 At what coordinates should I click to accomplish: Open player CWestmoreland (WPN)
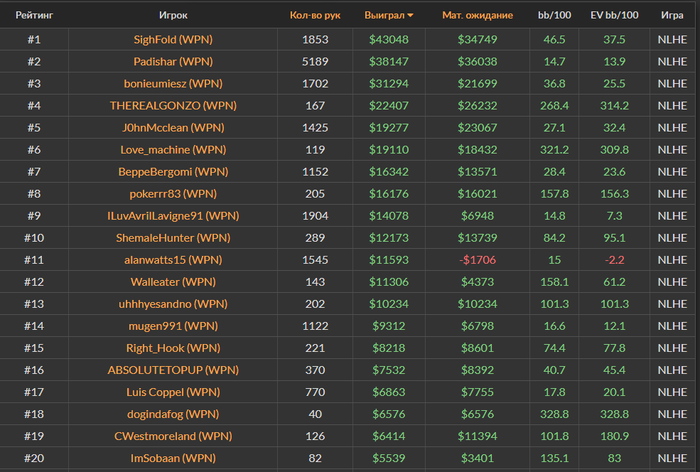coord(173,436)
